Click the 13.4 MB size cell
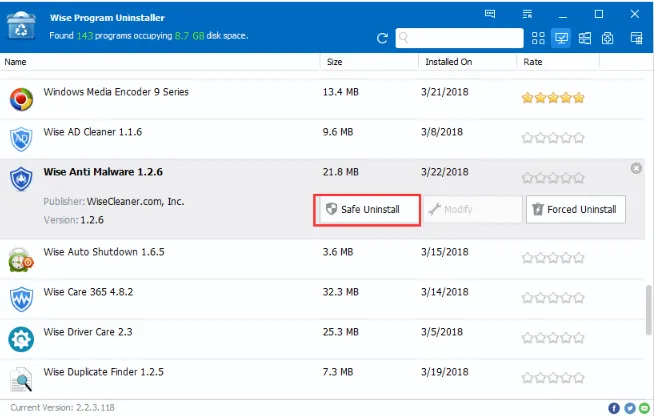Viewport: 654px width, 416px height. pyautogui.click(x=340, y=92)
